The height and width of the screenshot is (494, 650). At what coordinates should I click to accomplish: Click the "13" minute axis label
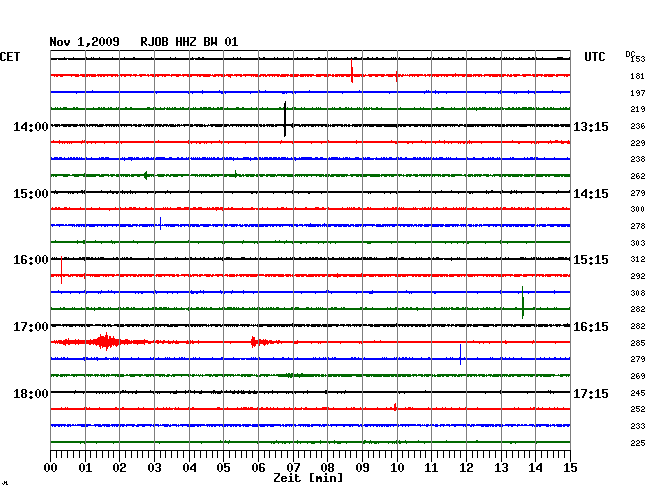pos(501,468)
